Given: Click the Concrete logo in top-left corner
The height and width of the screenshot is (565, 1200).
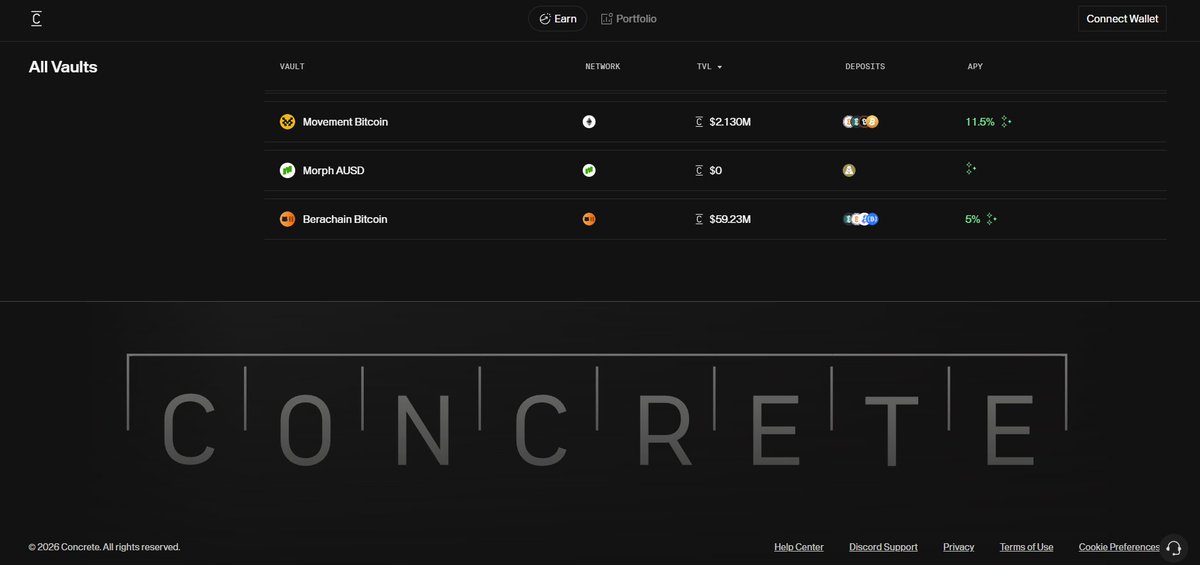Looking at the screenshot, I should 37,19.
